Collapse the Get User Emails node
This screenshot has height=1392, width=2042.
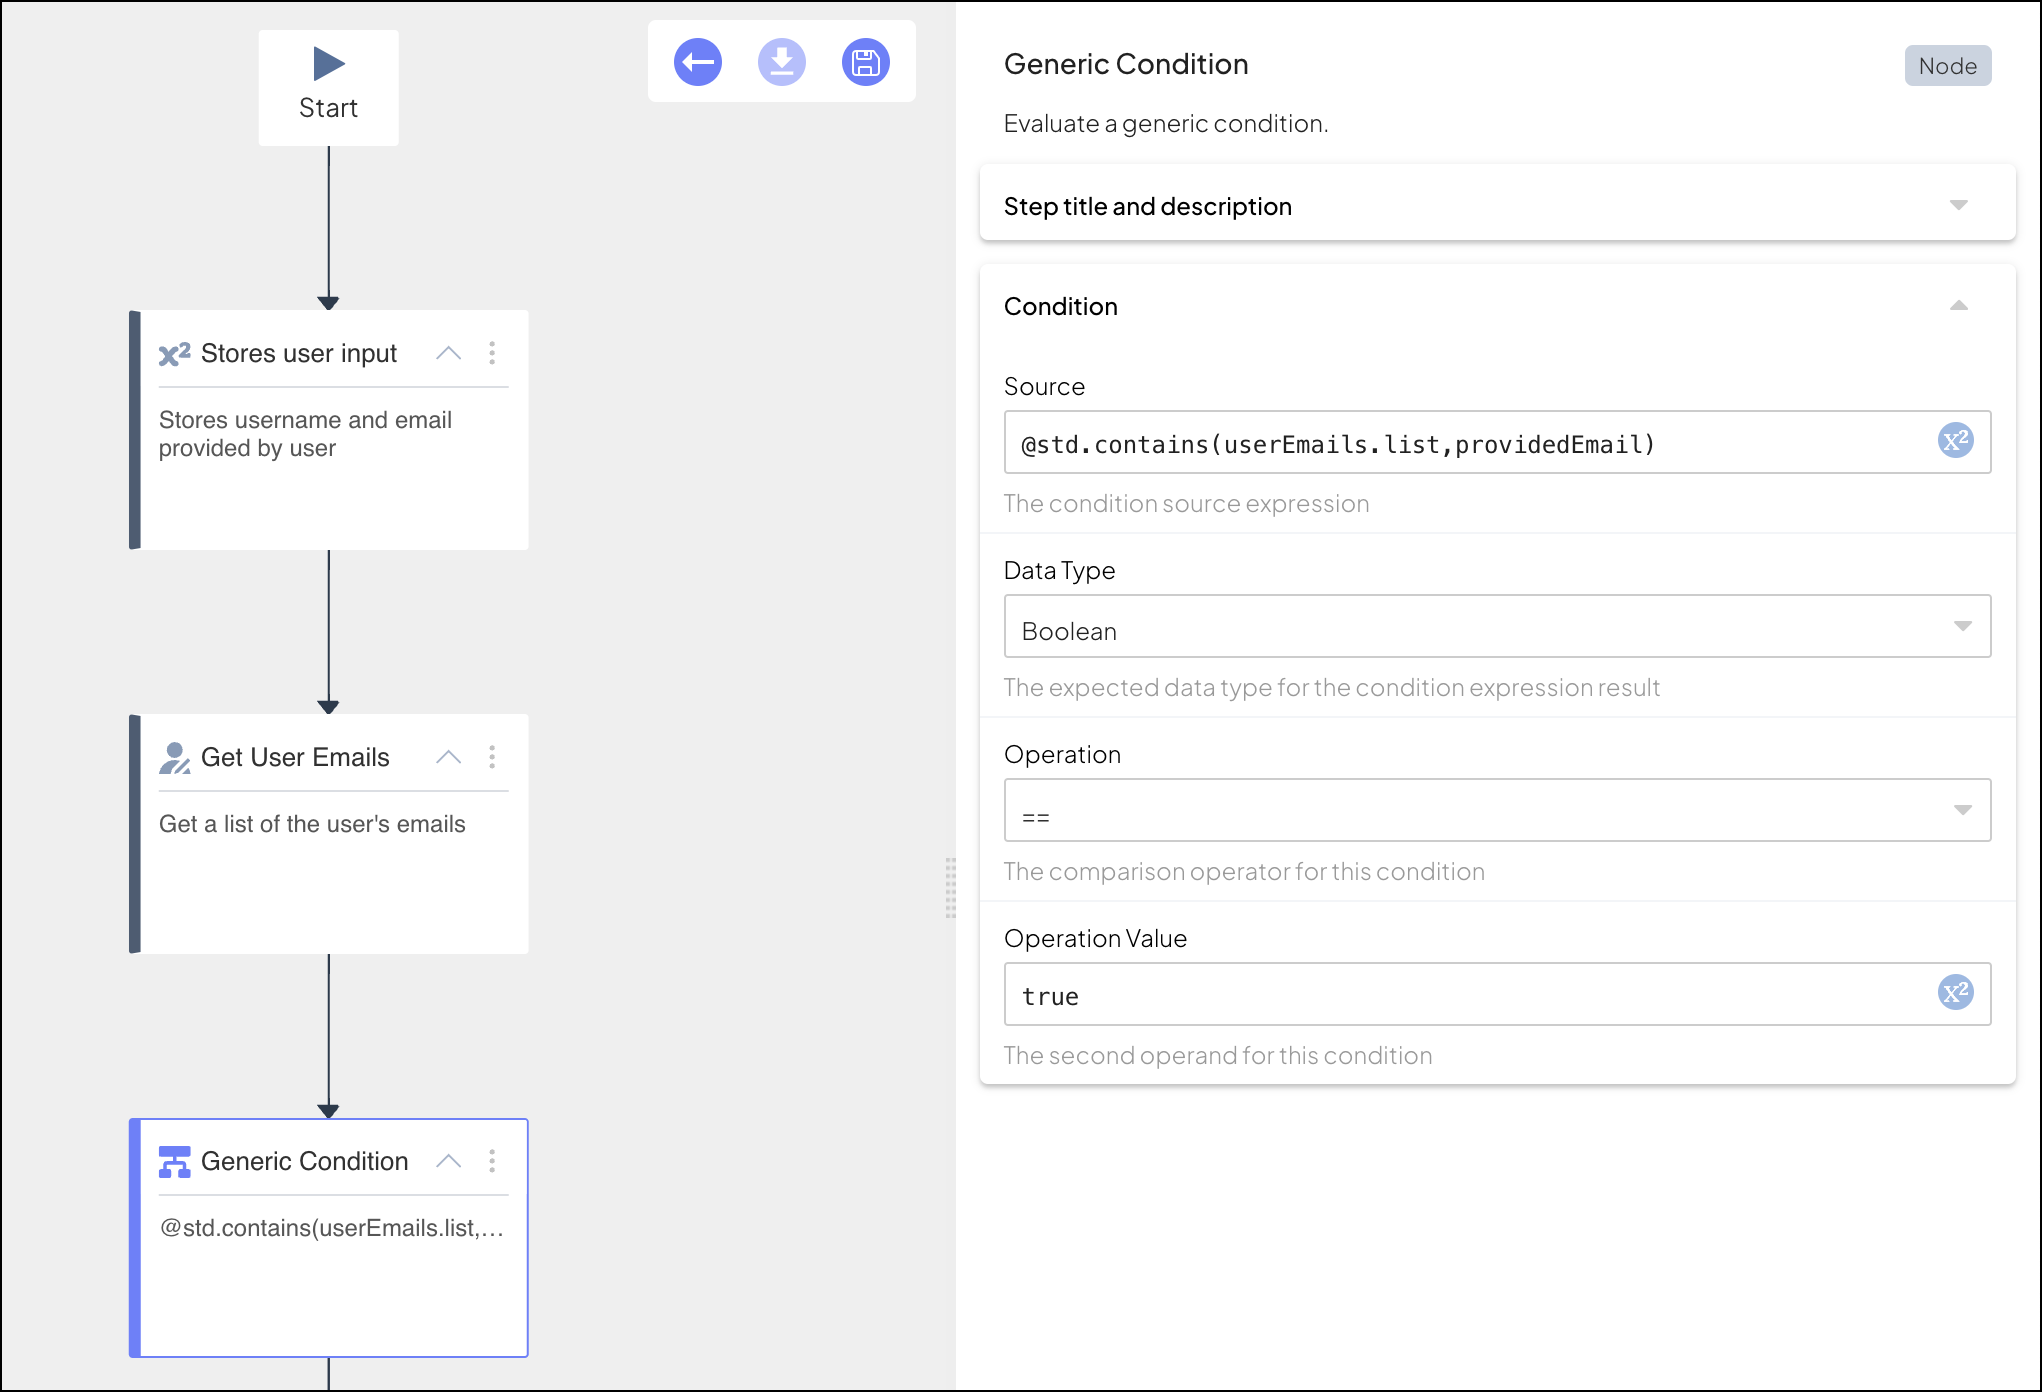[449, 757]
